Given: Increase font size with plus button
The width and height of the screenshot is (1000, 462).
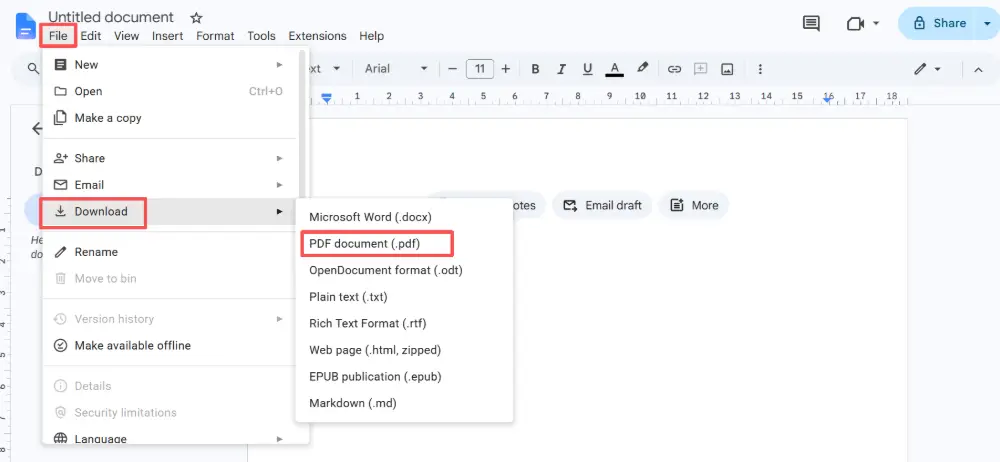Looking at the screenshot, I should pos(506,69).
